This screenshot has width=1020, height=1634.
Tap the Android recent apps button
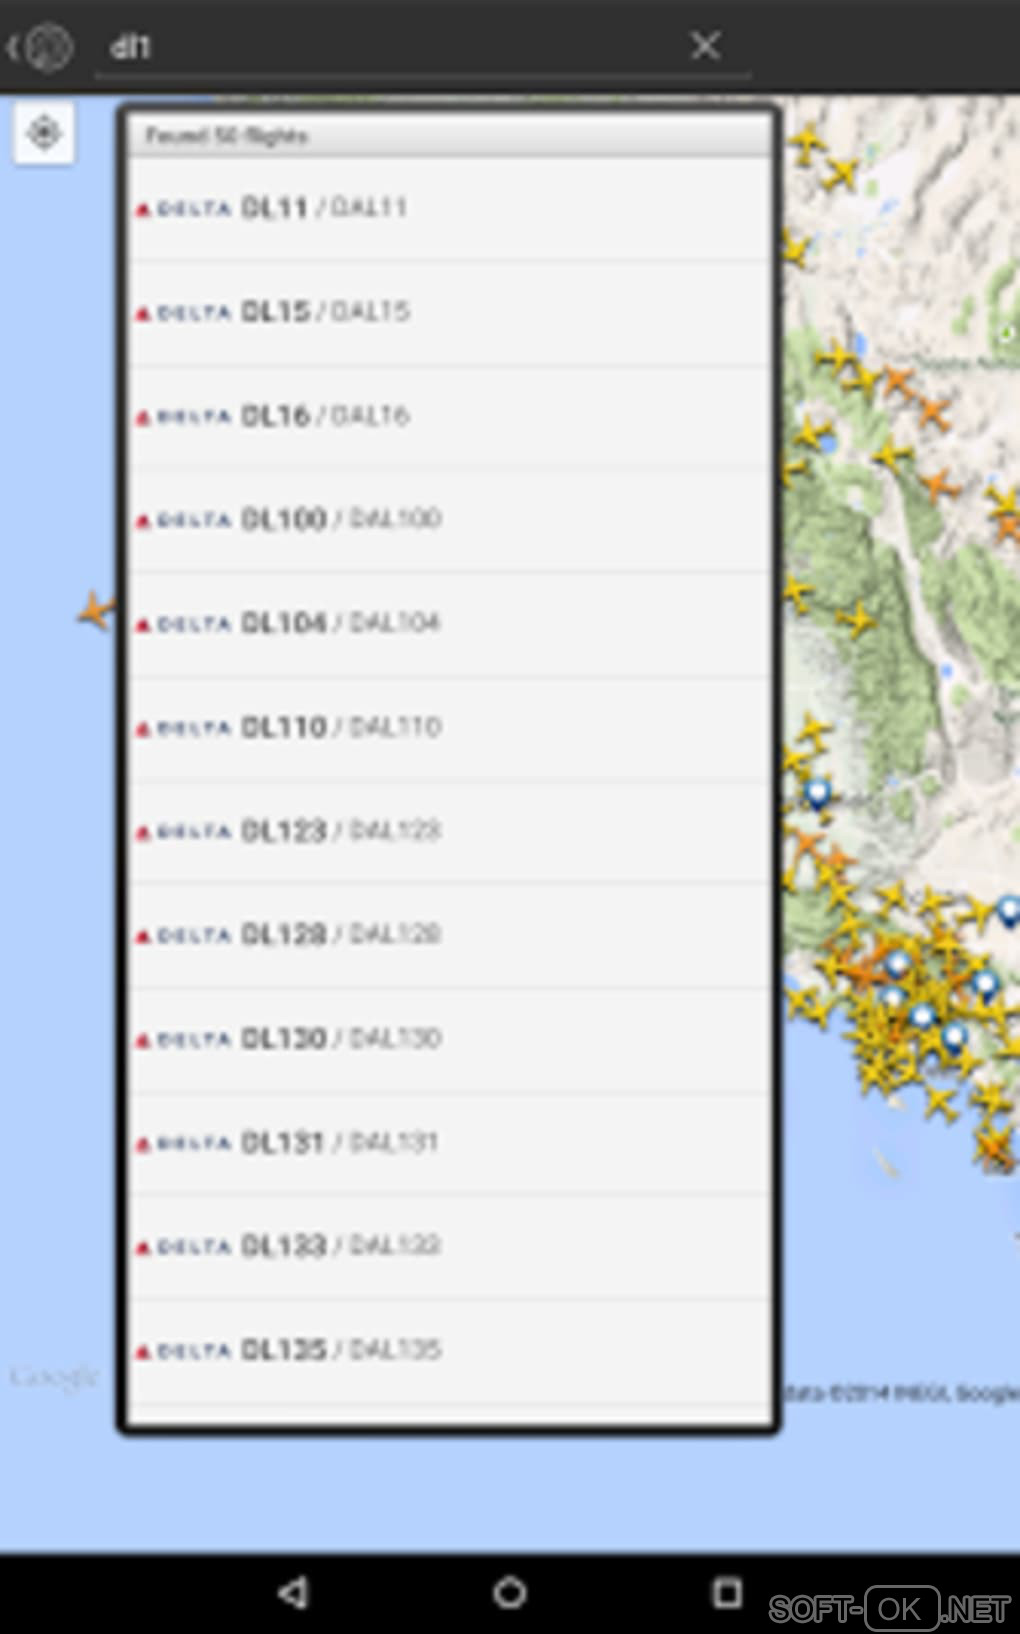pos(727,1593)
